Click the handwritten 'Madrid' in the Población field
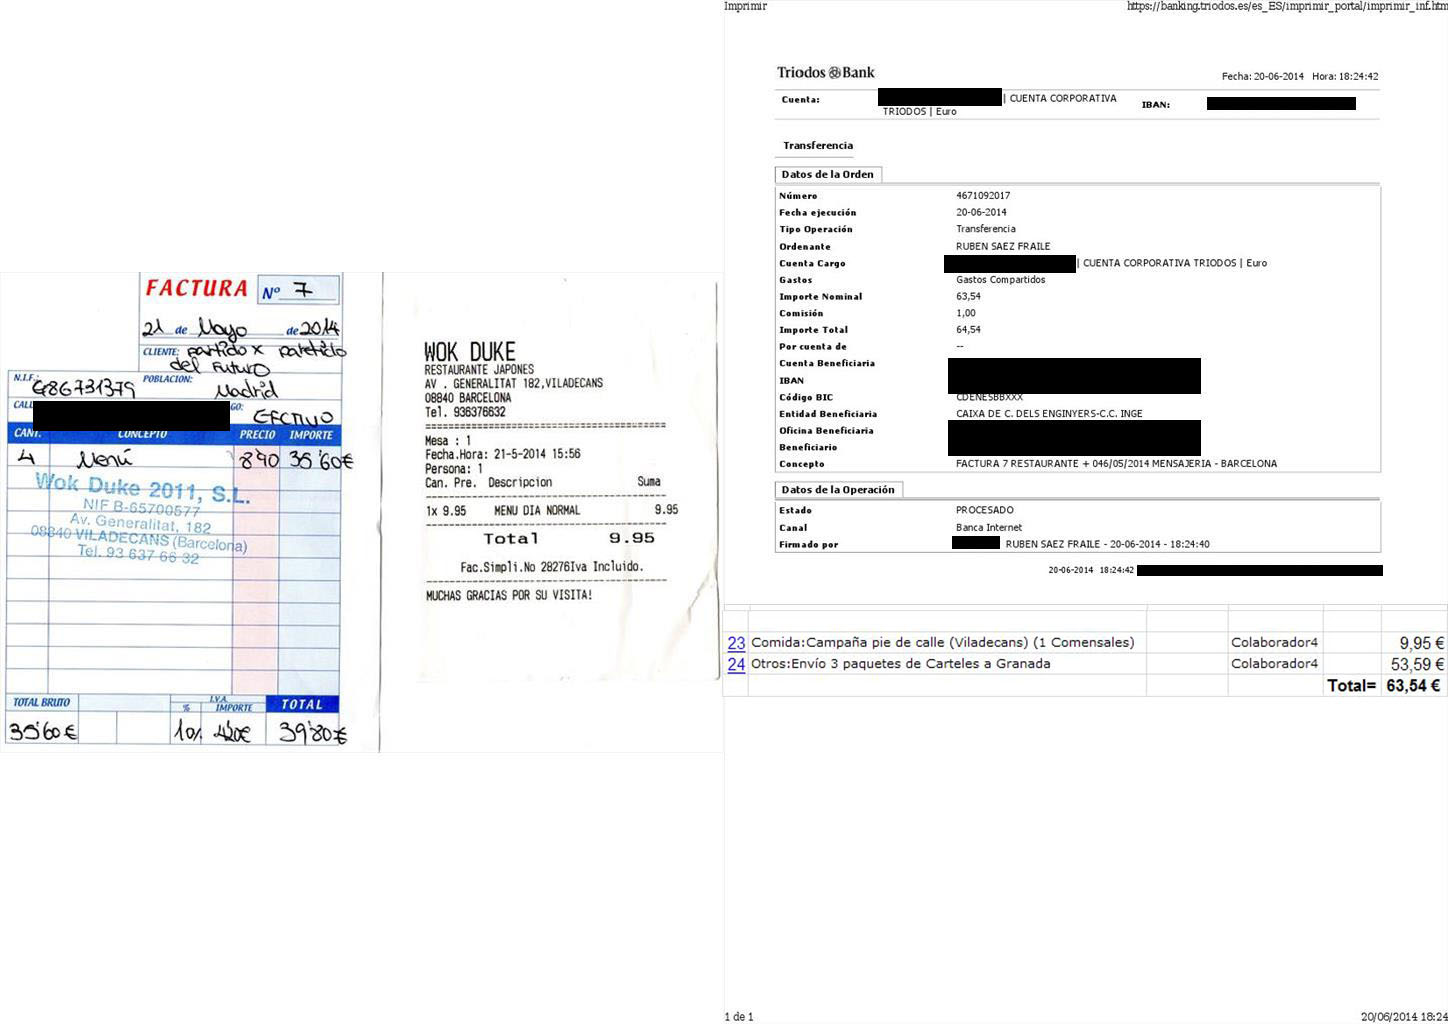 (x=246, y=389)
